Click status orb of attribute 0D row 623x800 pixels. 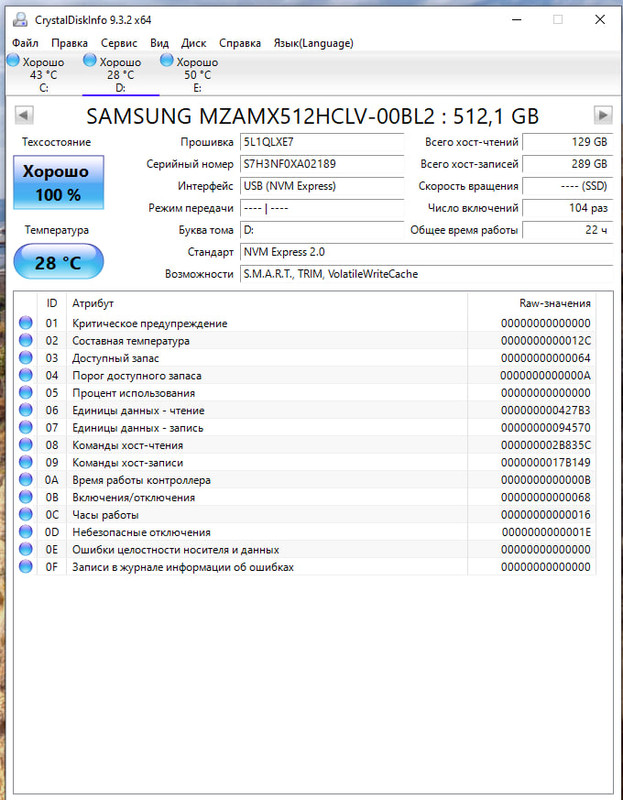pyautogui.click(x=26, y=532)
